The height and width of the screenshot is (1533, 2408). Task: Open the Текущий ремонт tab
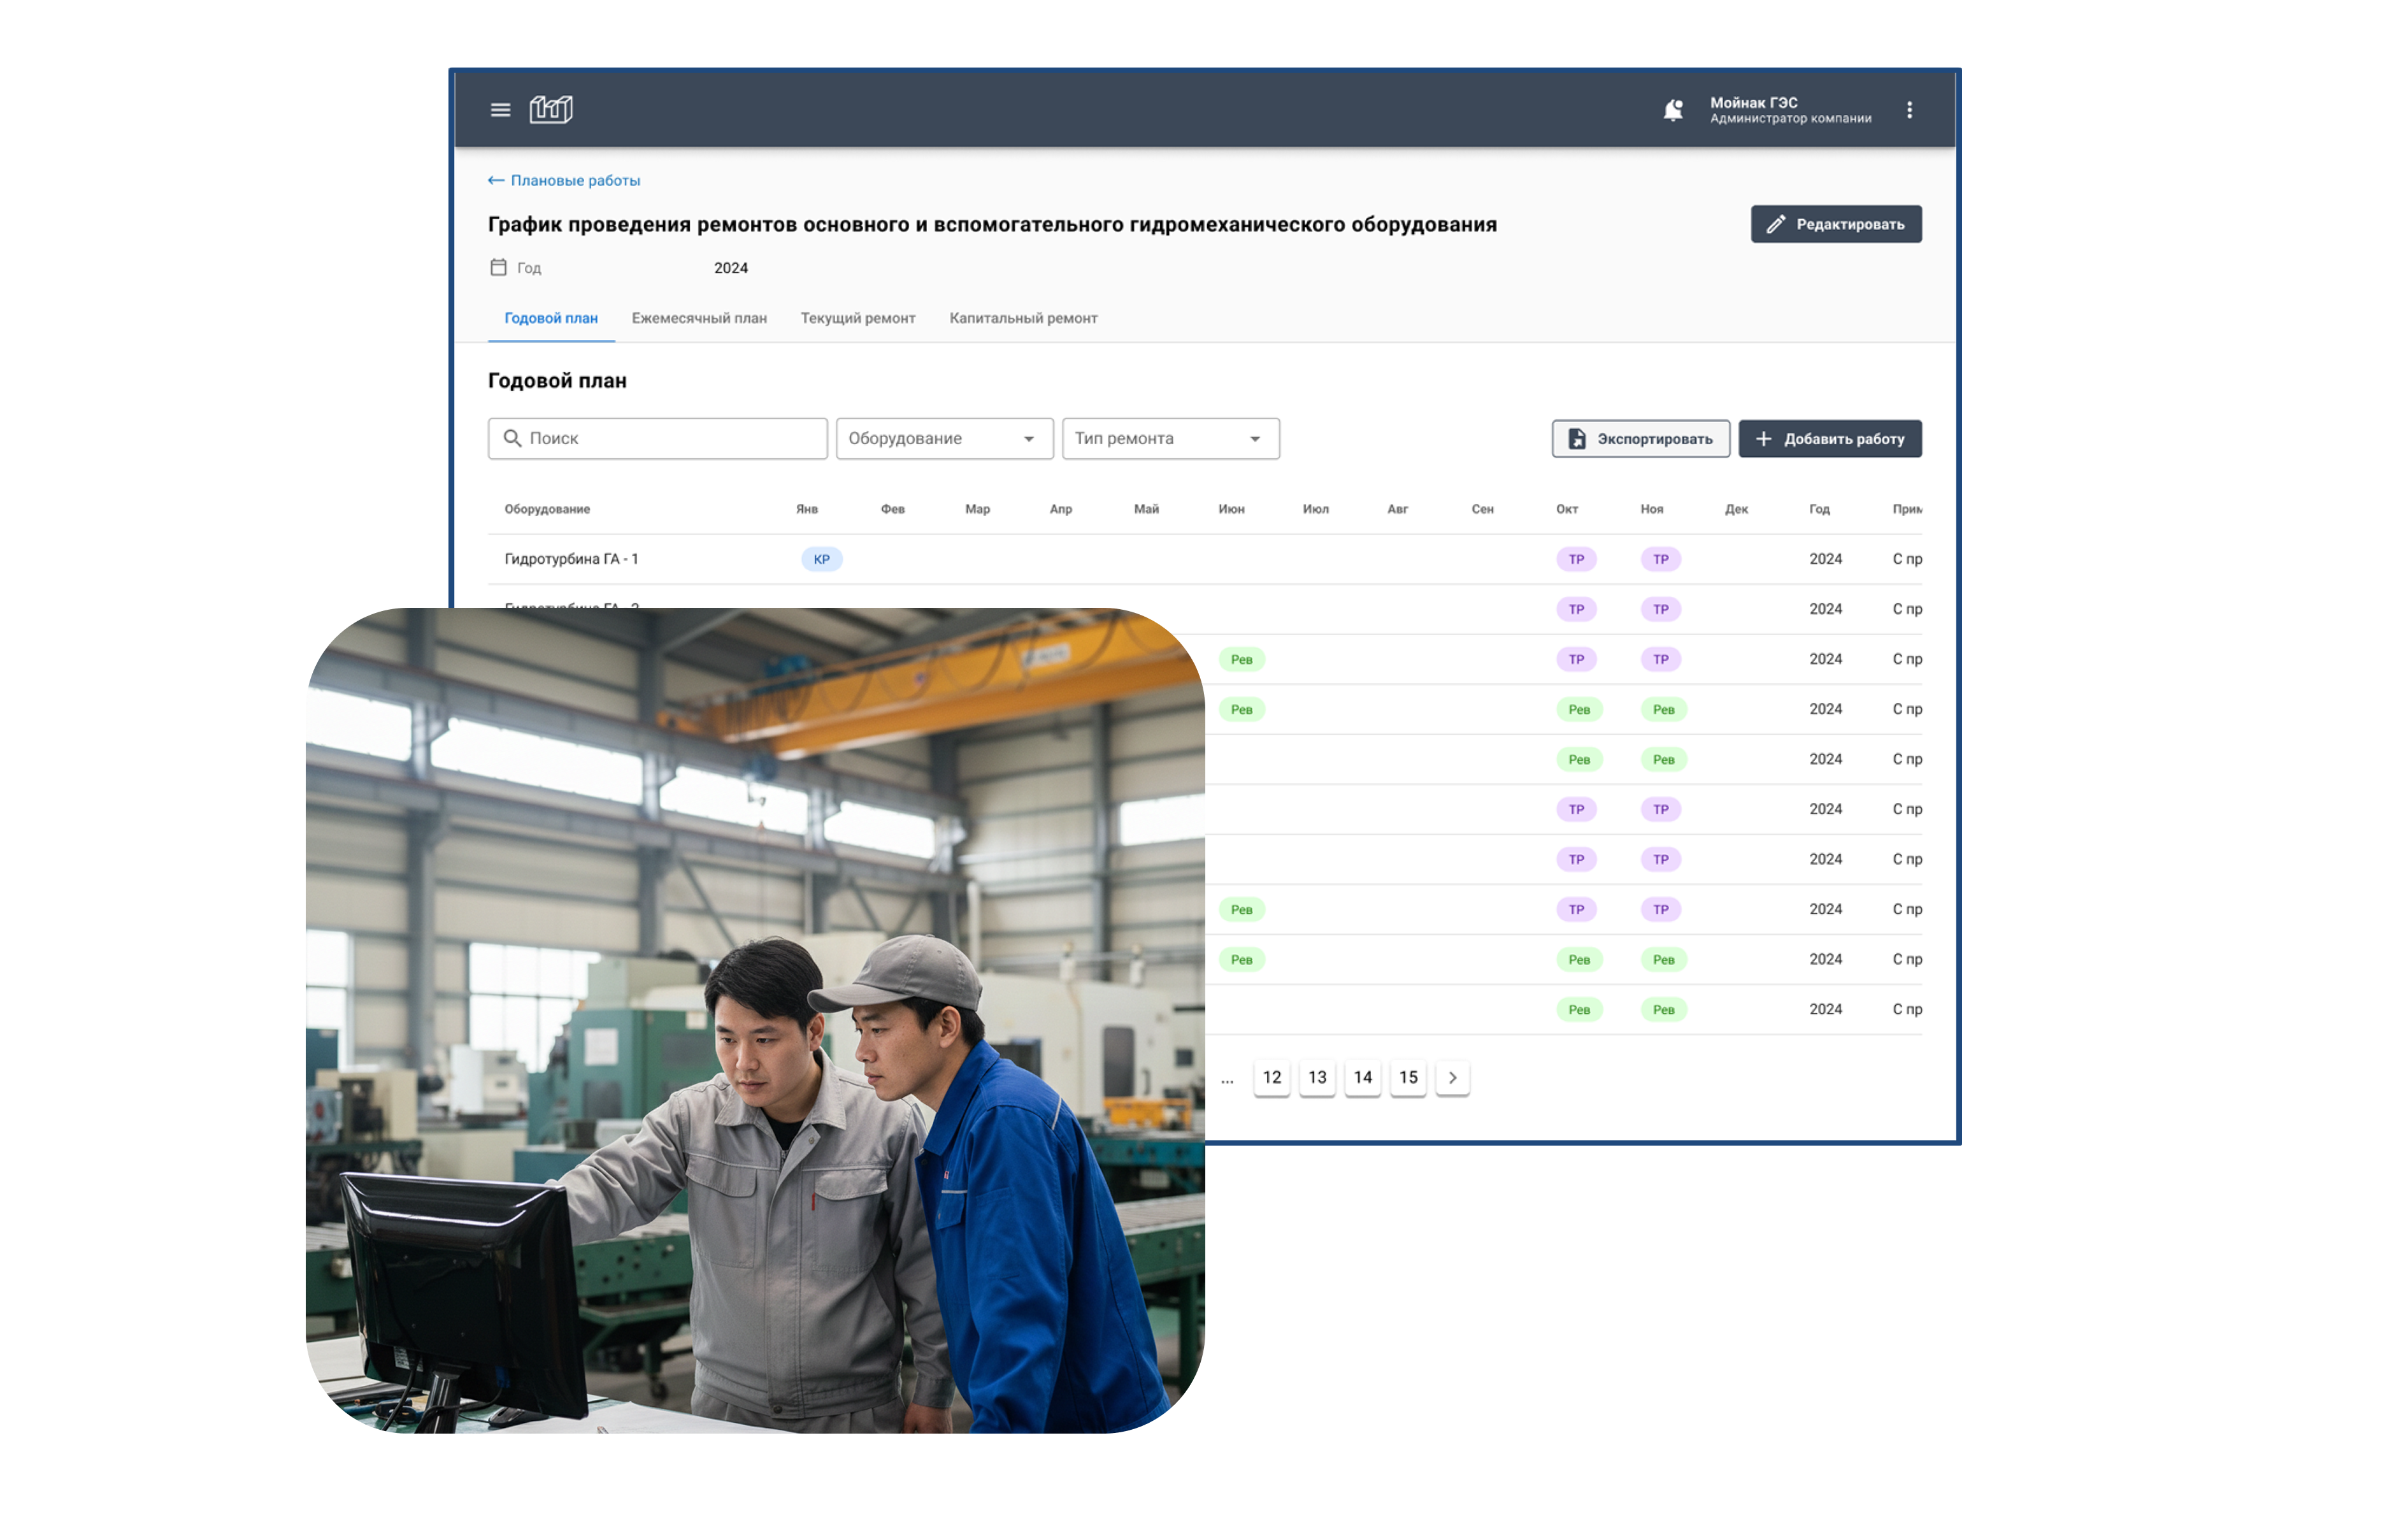(857, 318)
